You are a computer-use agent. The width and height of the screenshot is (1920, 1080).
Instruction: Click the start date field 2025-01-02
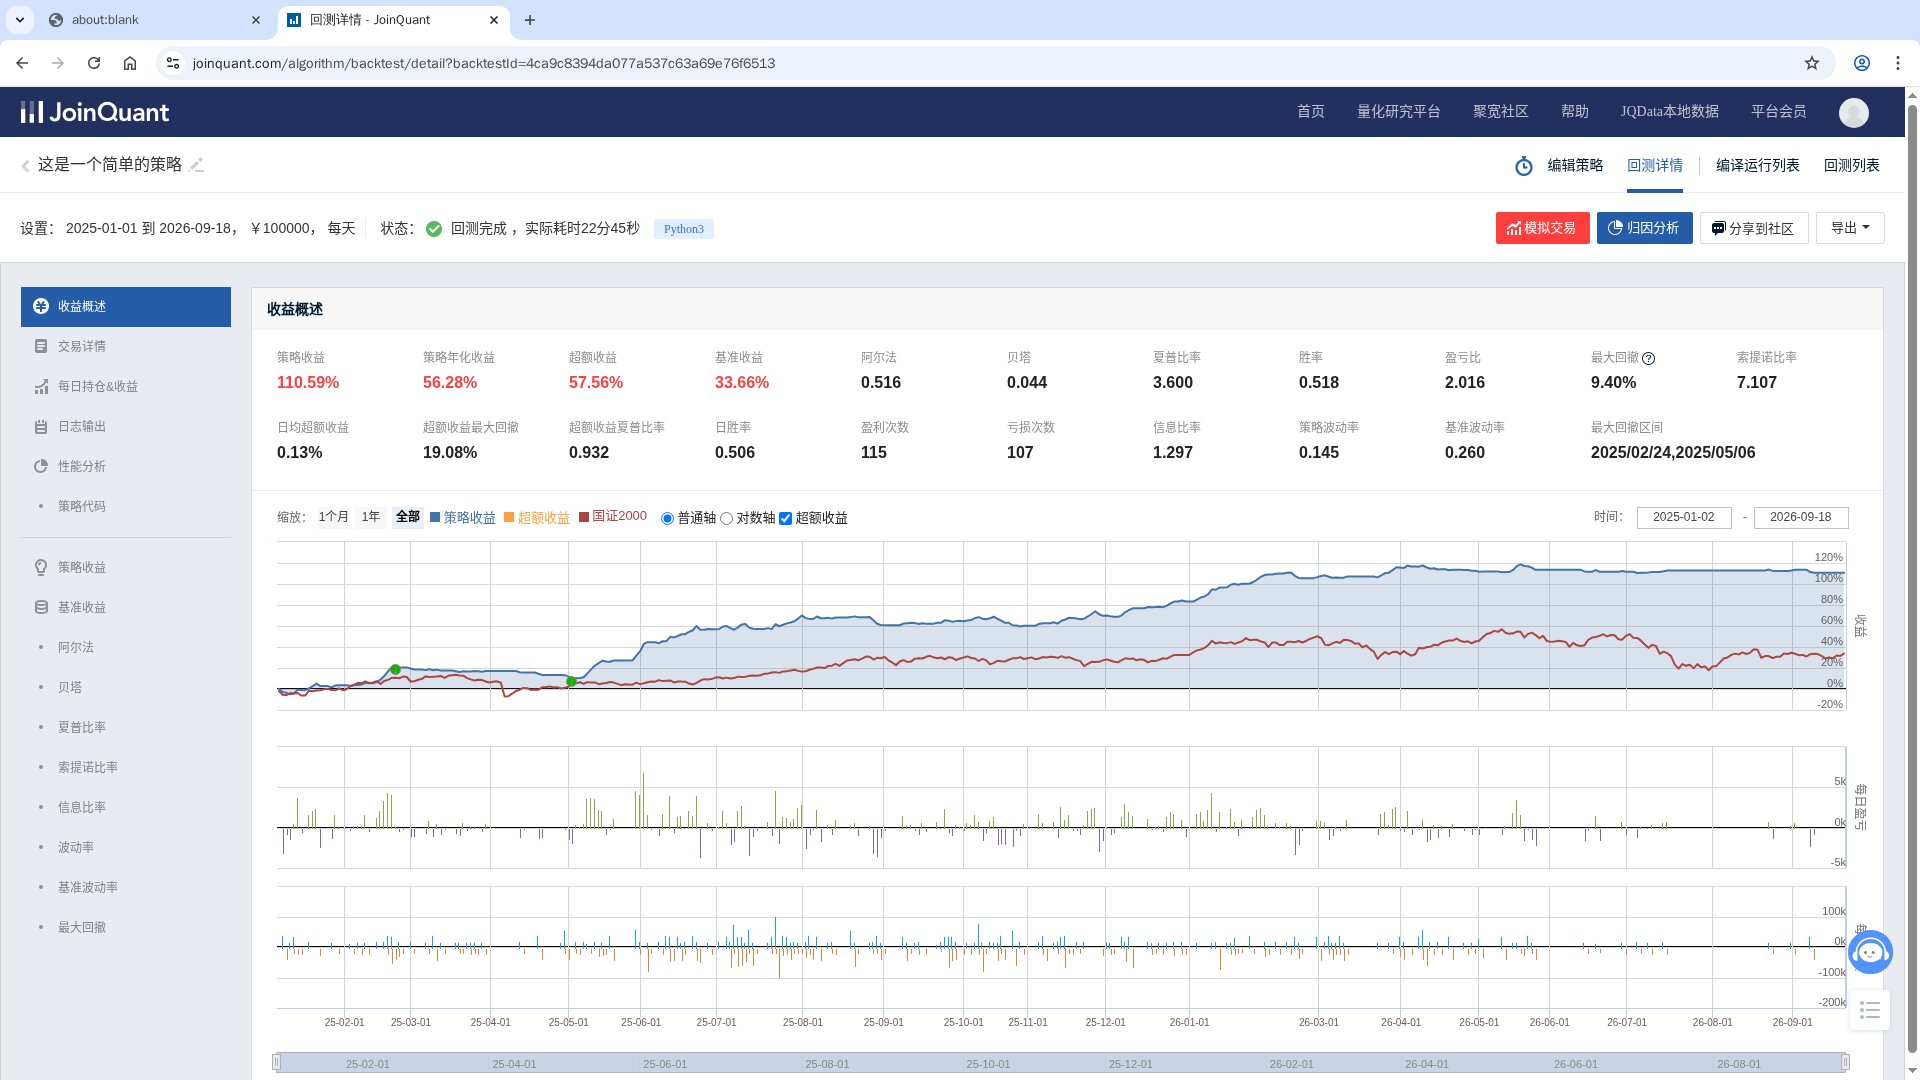click(1684, 517)
